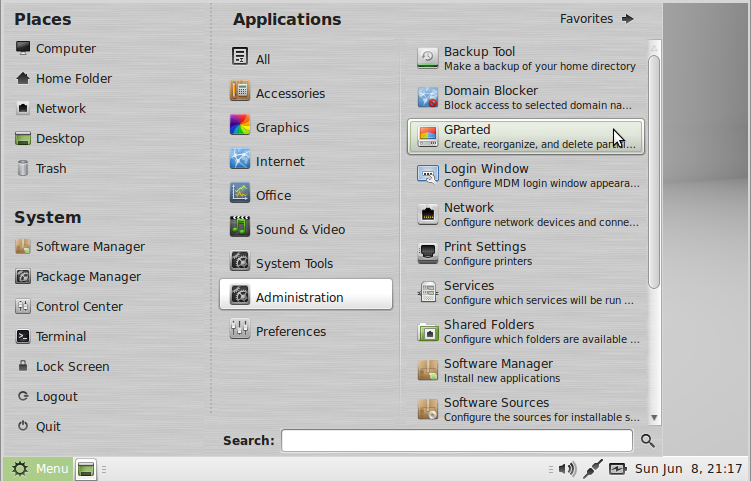Viewport: 751px width, 481px height.
Task: Click the Package Manager icon
Action: click(23, 276)
